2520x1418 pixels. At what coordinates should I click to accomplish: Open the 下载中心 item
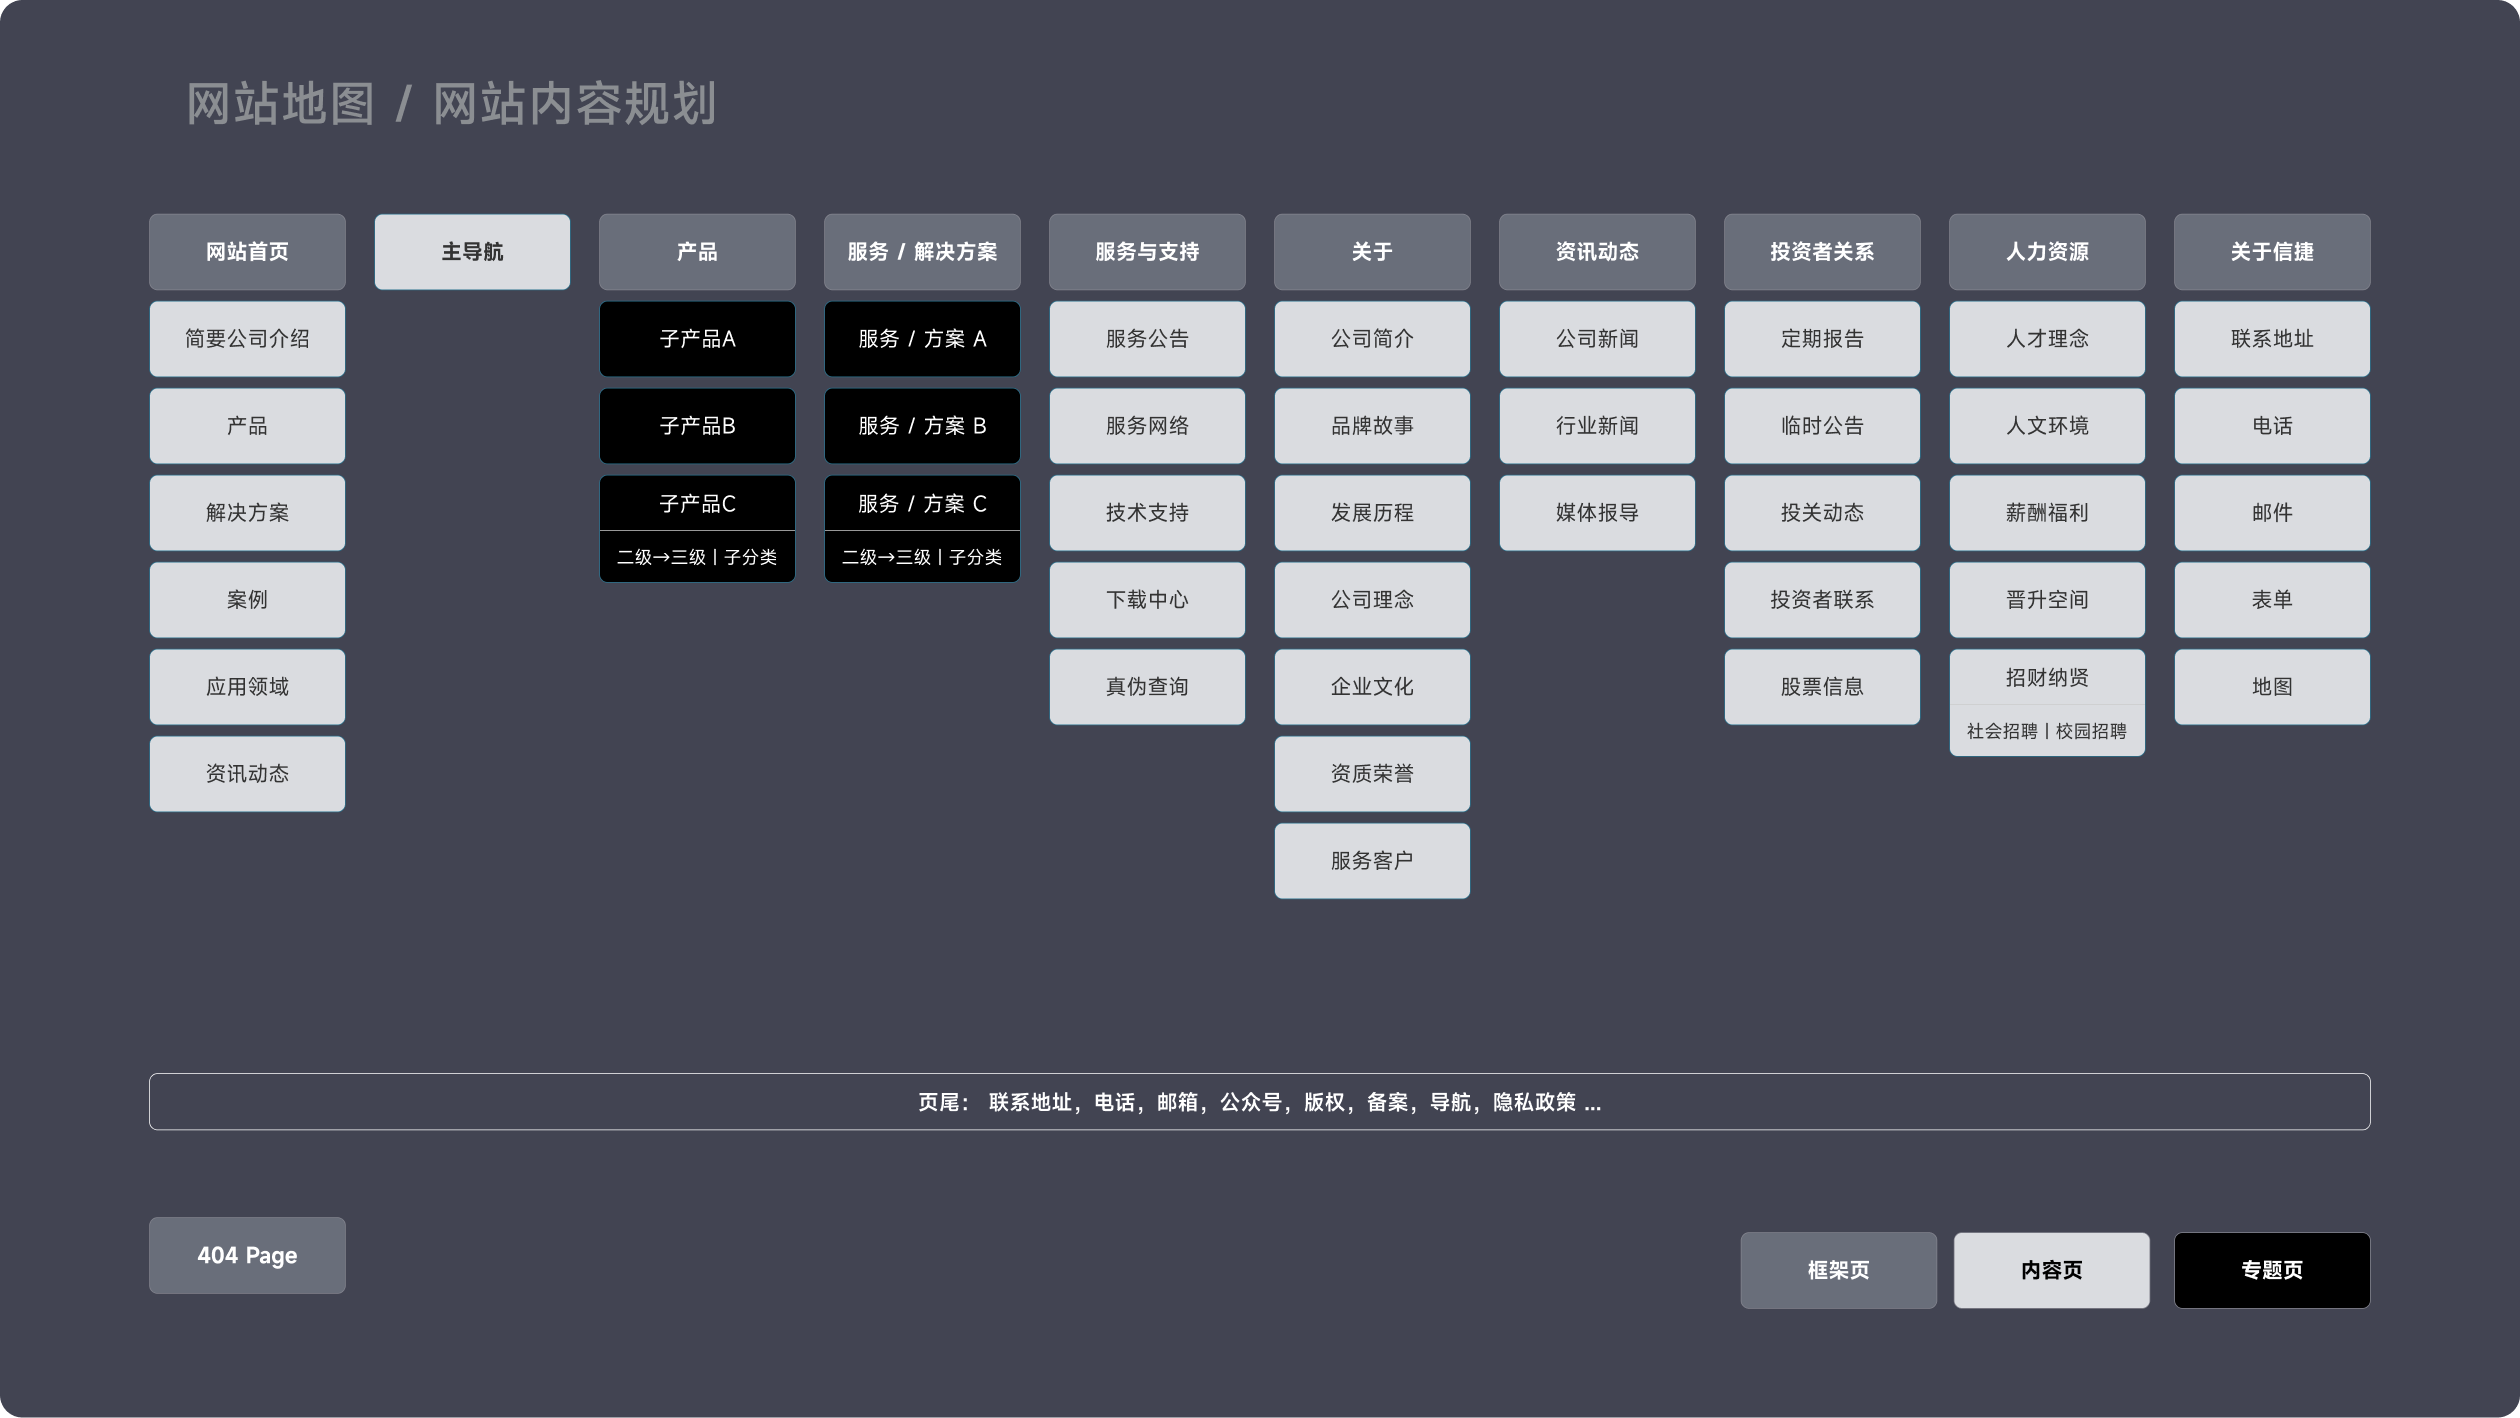point(1147,600)
